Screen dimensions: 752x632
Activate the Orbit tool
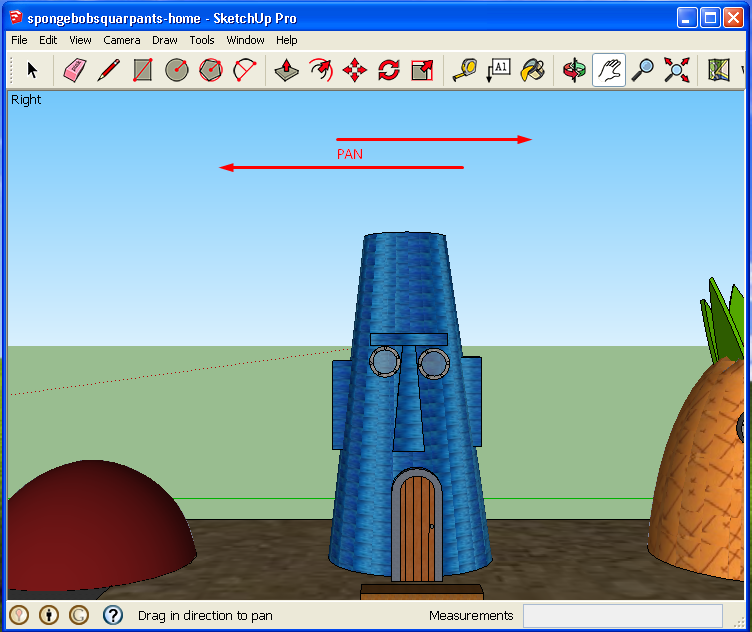pos(575,70)
